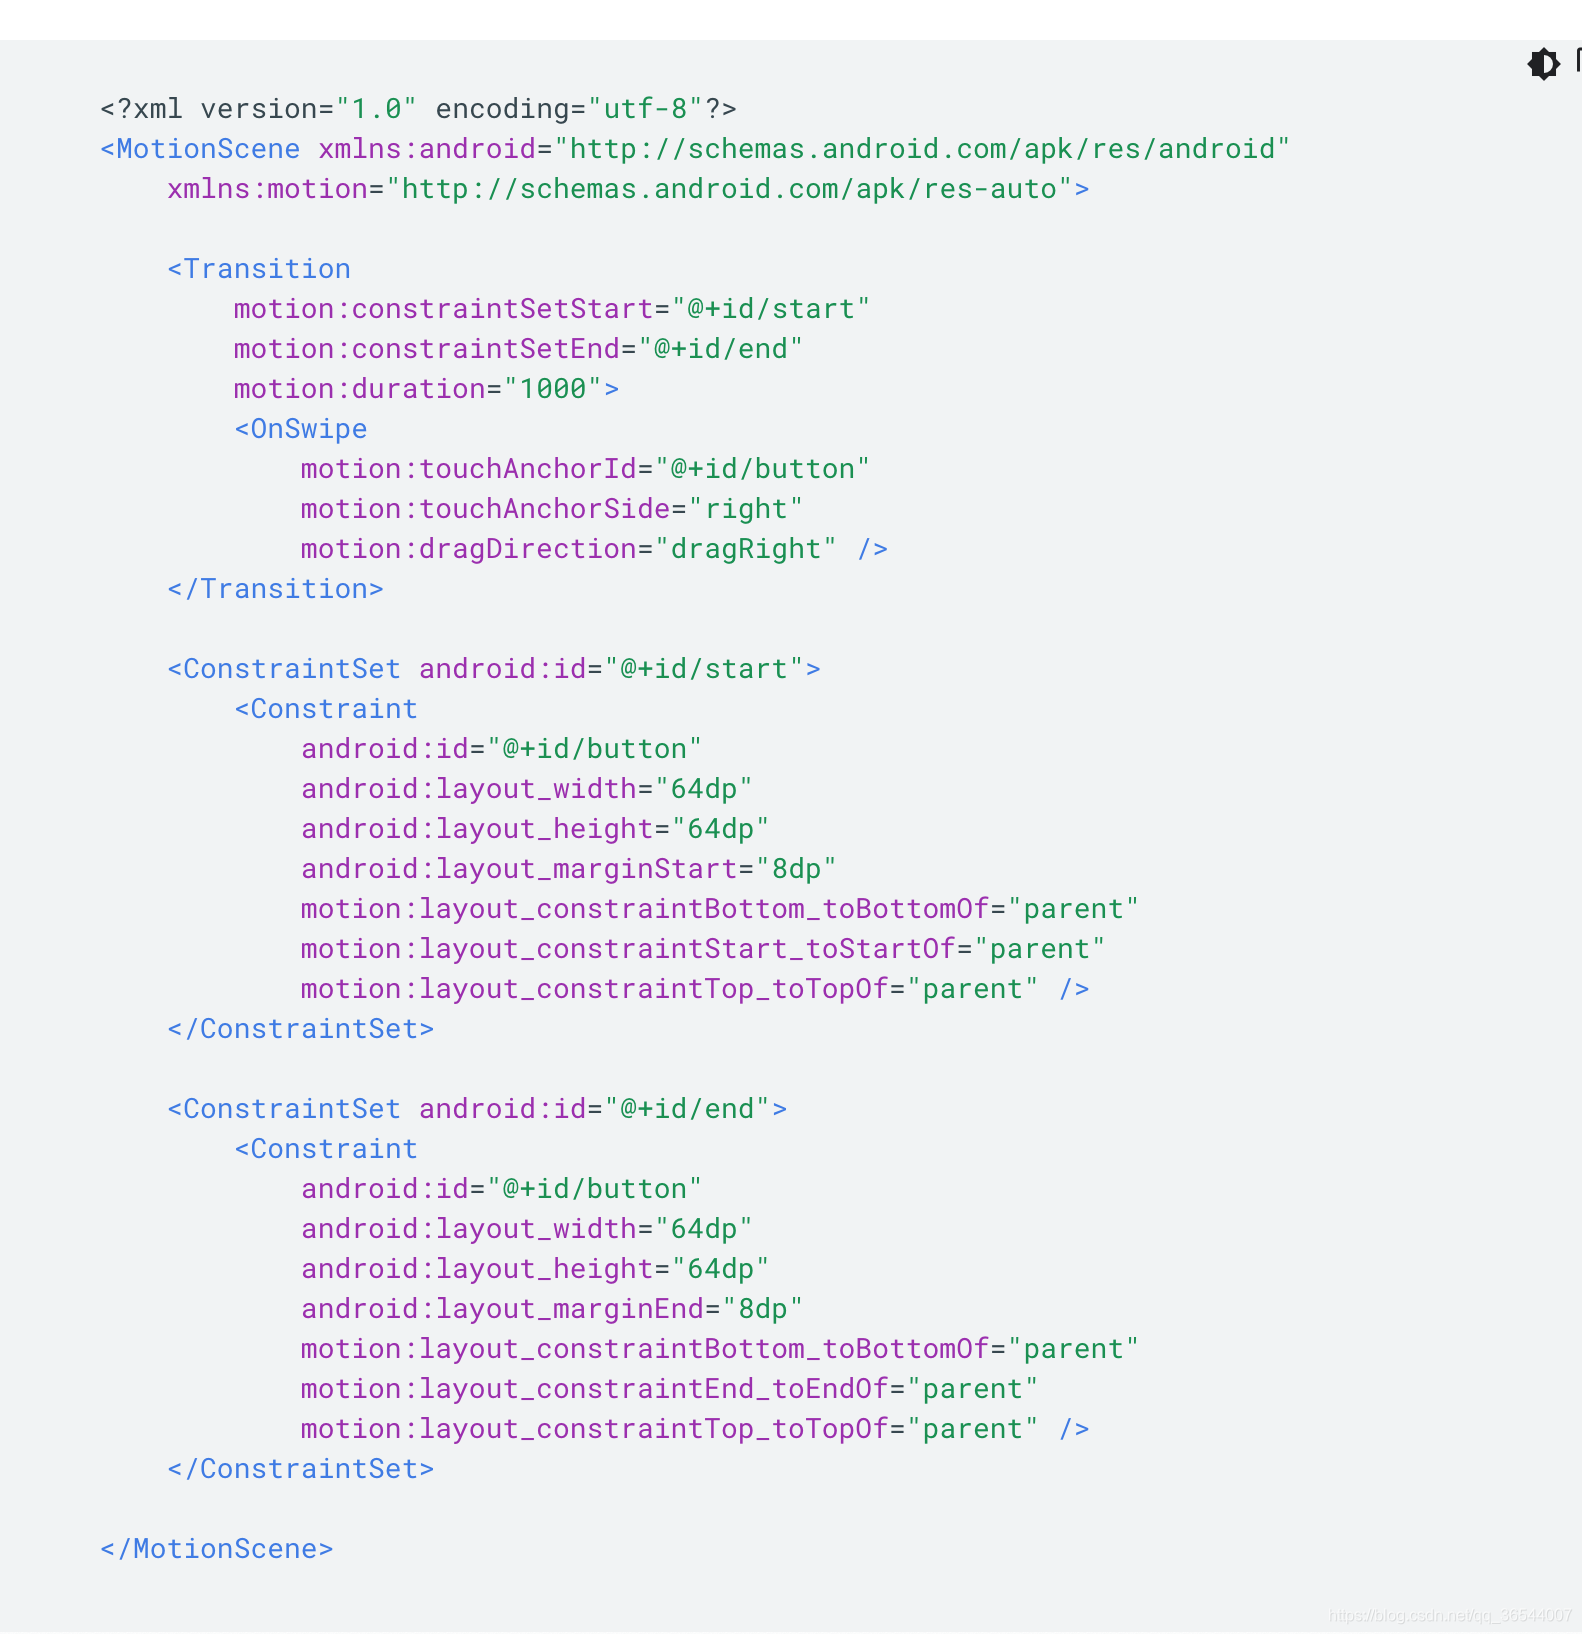Click motion:constraintSetEnd="@+id/end" line
Screen dimensions: 1582x1634
point(518,349)
